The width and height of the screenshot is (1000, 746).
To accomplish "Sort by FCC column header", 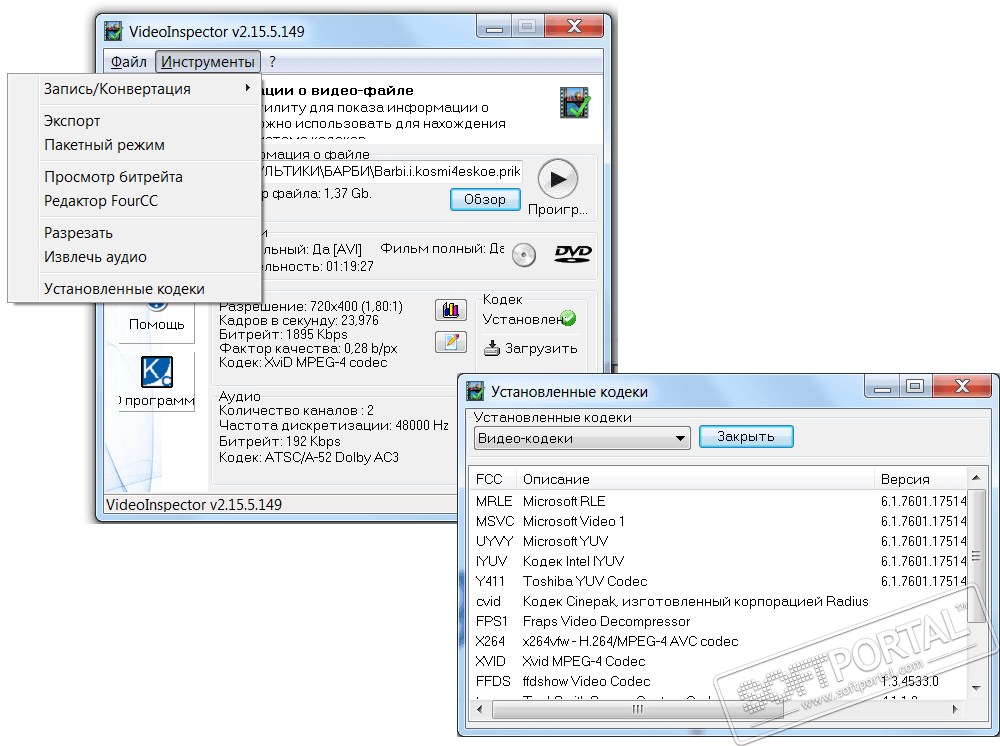I will (494, 479).
